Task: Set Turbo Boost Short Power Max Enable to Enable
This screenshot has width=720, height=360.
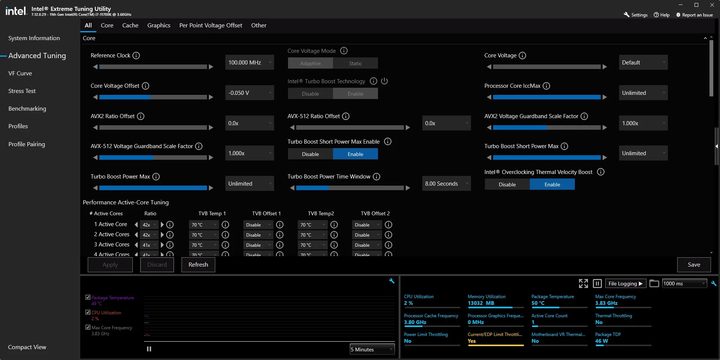Action: (x=355, y=154)
